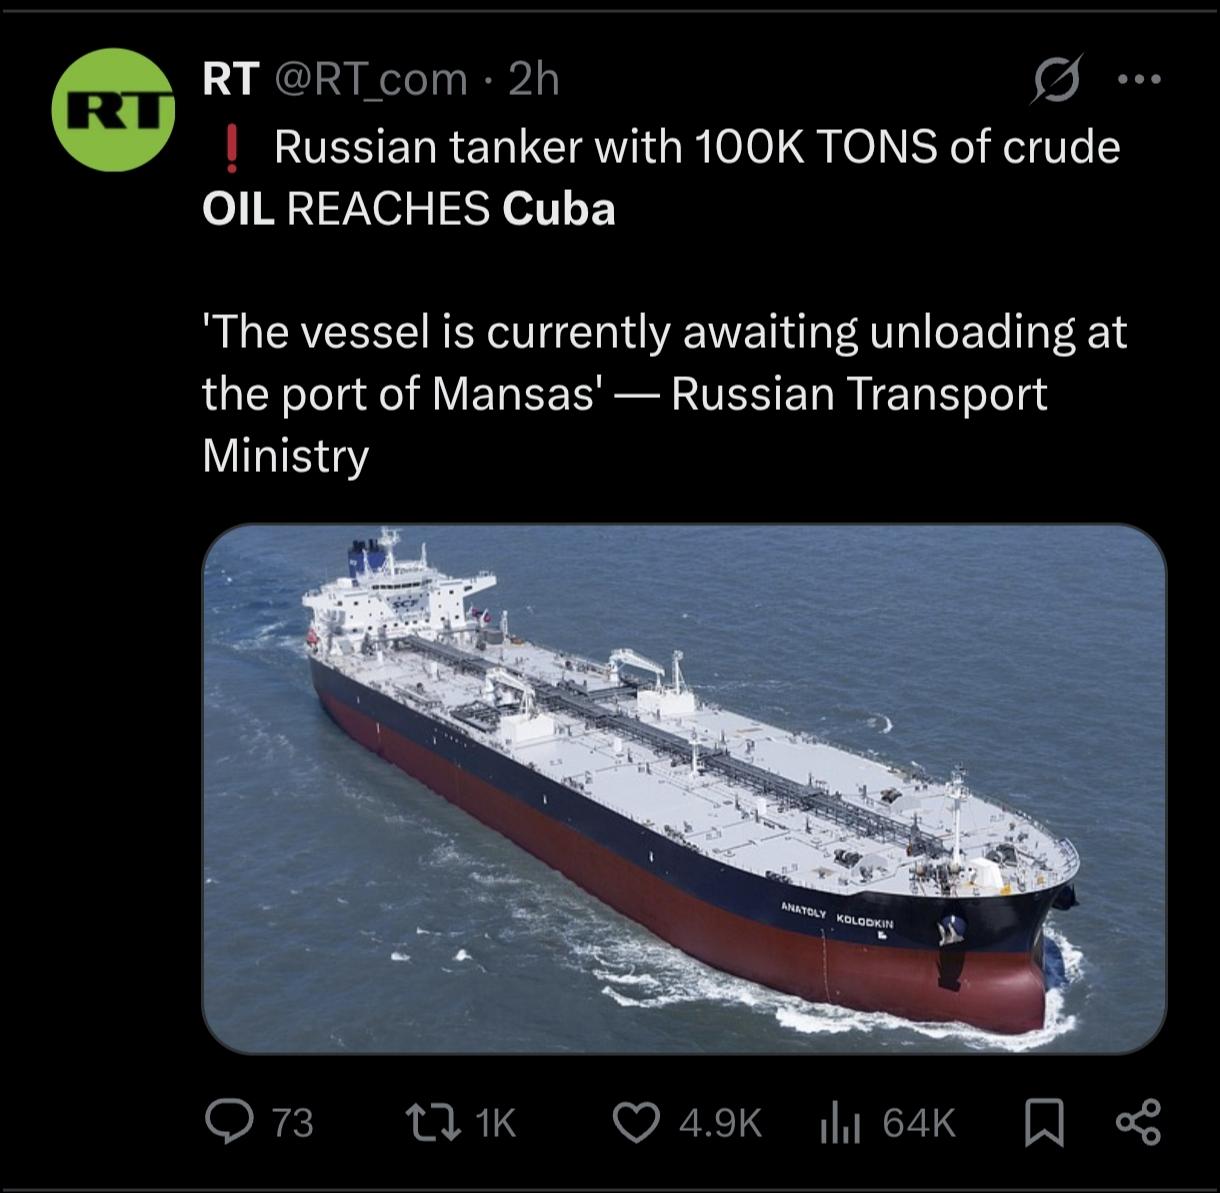Click the share post icon
Screen dimensions: 1220x1193
tap(1138, 1122)
